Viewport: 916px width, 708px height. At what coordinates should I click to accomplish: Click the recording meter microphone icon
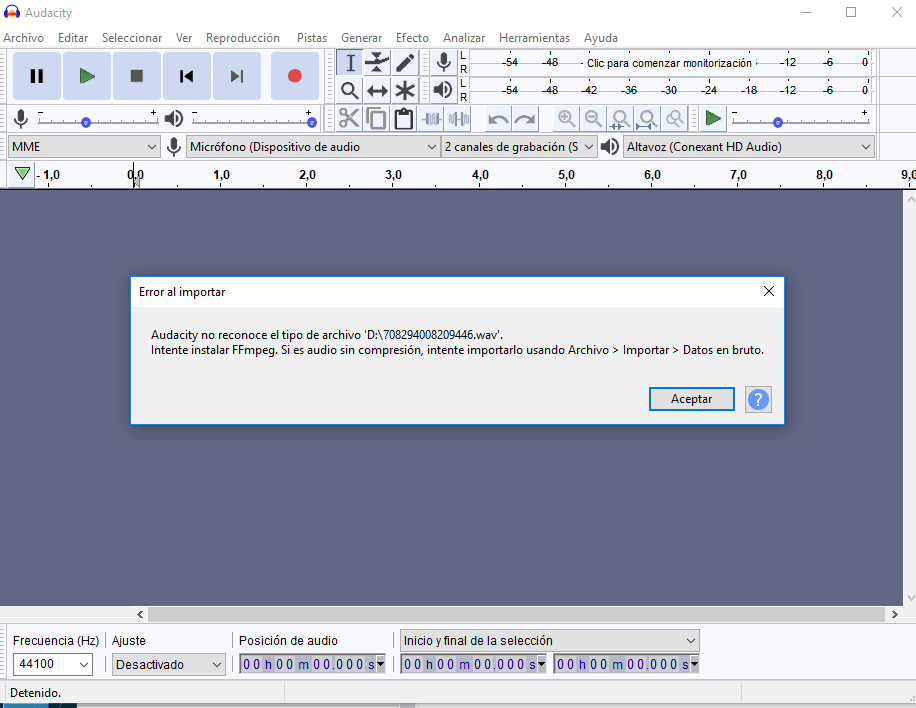click(x=444, y=62)
